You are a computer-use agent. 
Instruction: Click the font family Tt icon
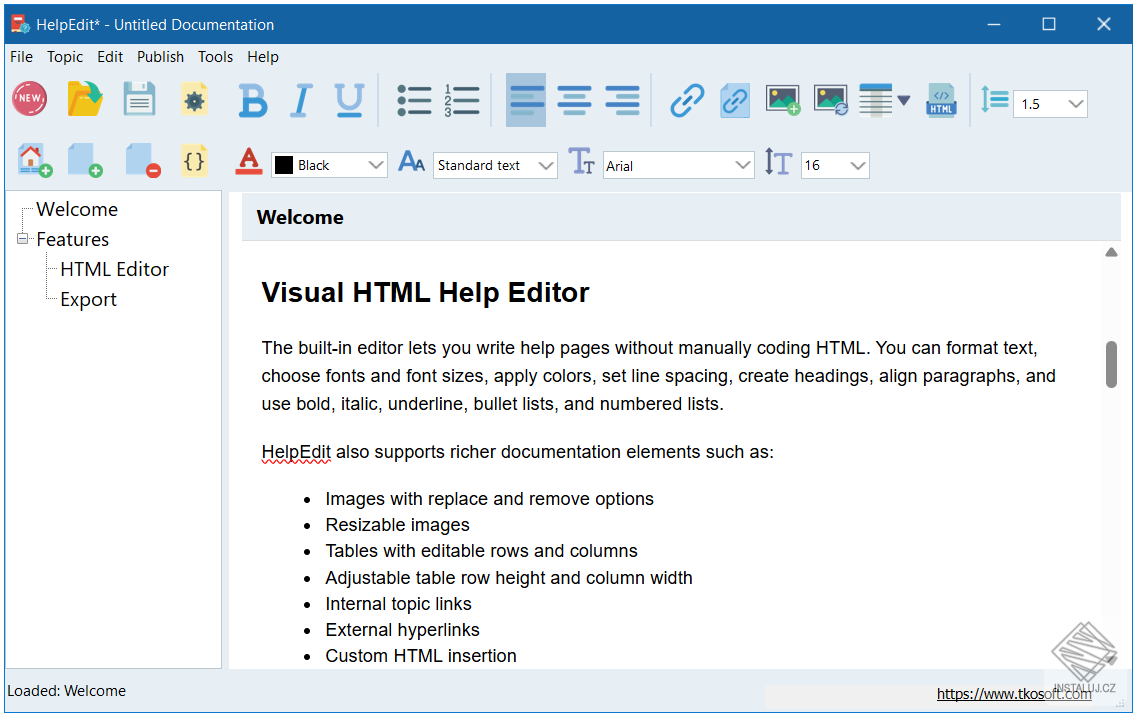point(581,161)
